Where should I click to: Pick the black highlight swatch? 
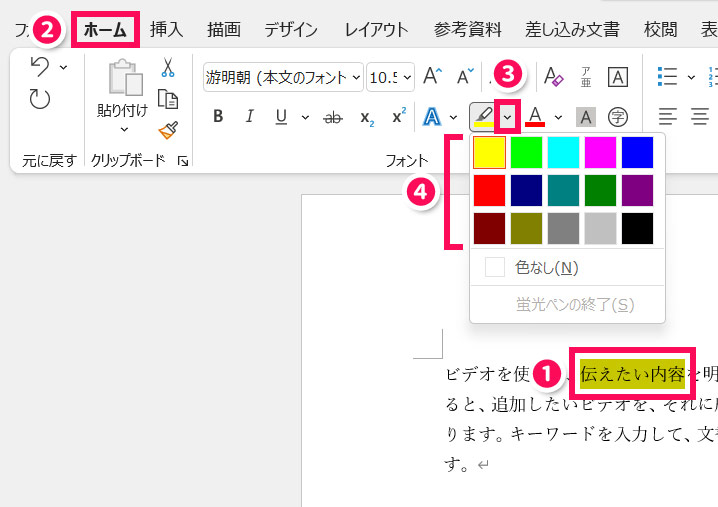pyautogui.click(x=637, y=229)
